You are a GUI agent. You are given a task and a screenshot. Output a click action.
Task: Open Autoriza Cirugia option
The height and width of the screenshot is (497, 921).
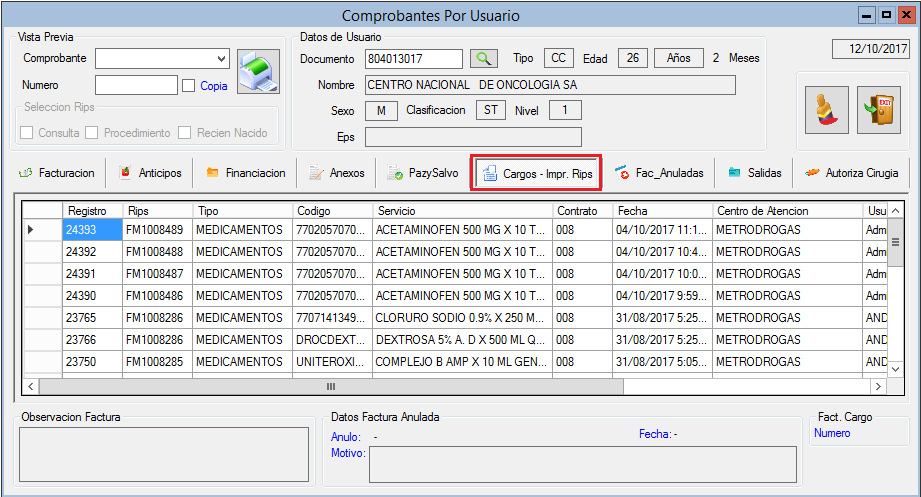pyautogui.click(x=851, y=173)
